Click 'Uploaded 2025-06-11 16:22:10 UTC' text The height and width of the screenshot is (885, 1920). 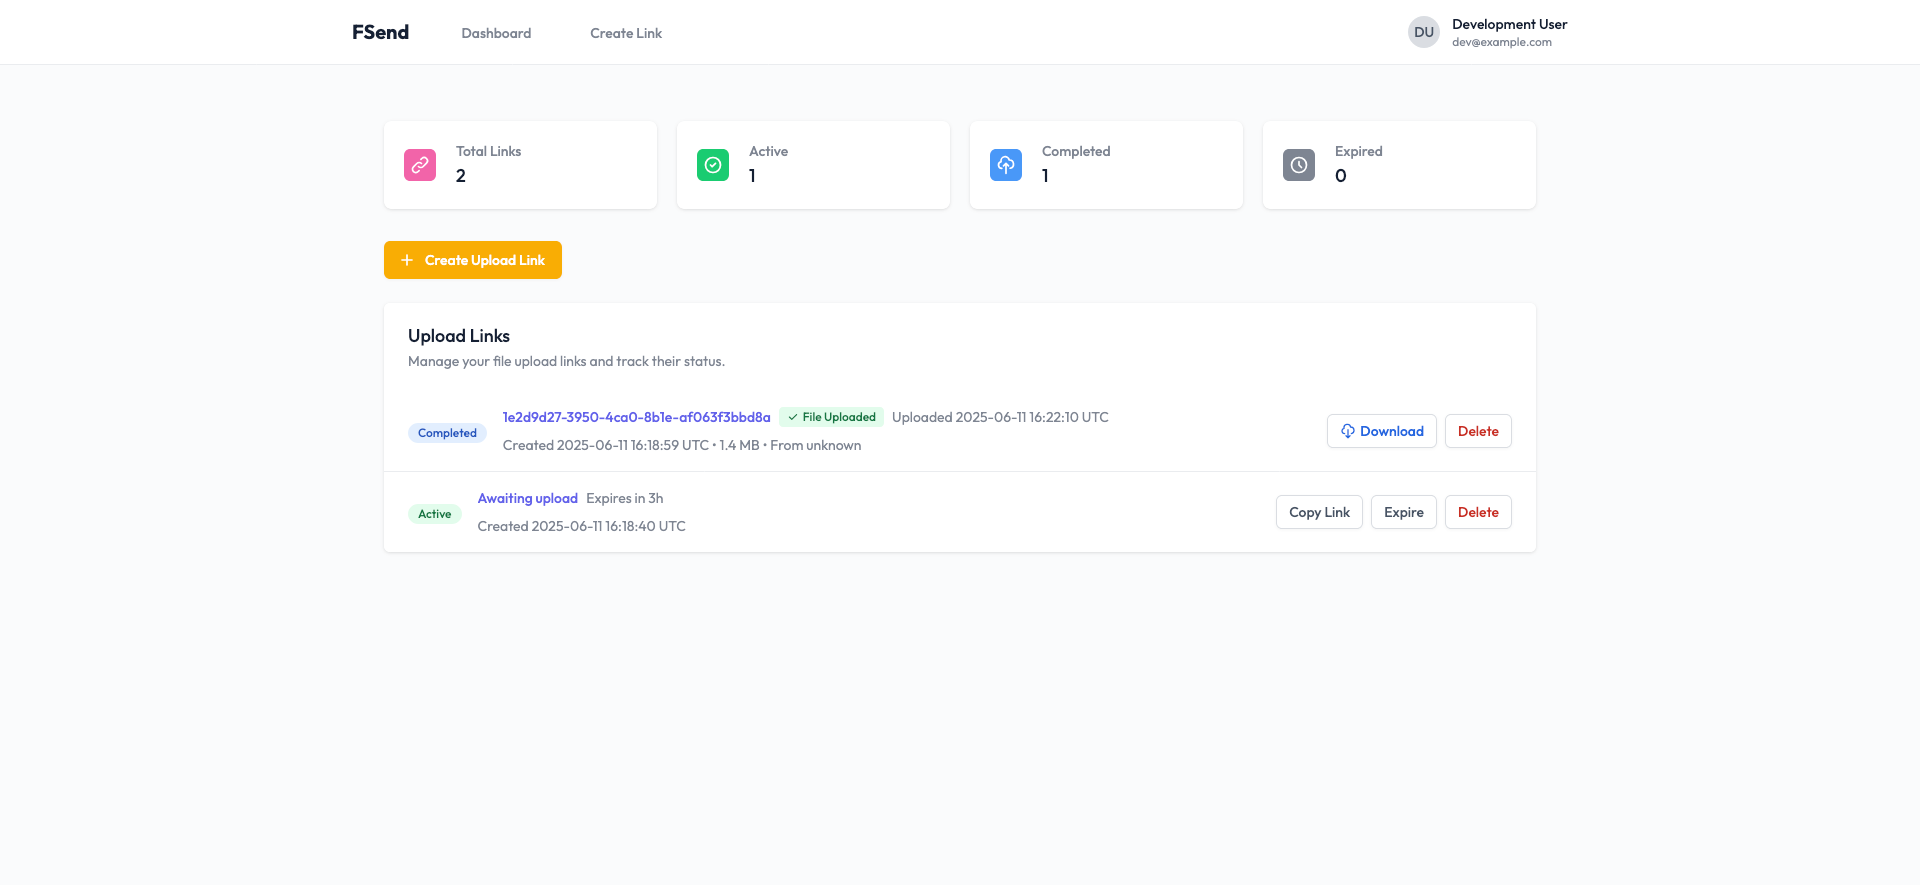pyautogui.click(x=1000, y=417)
